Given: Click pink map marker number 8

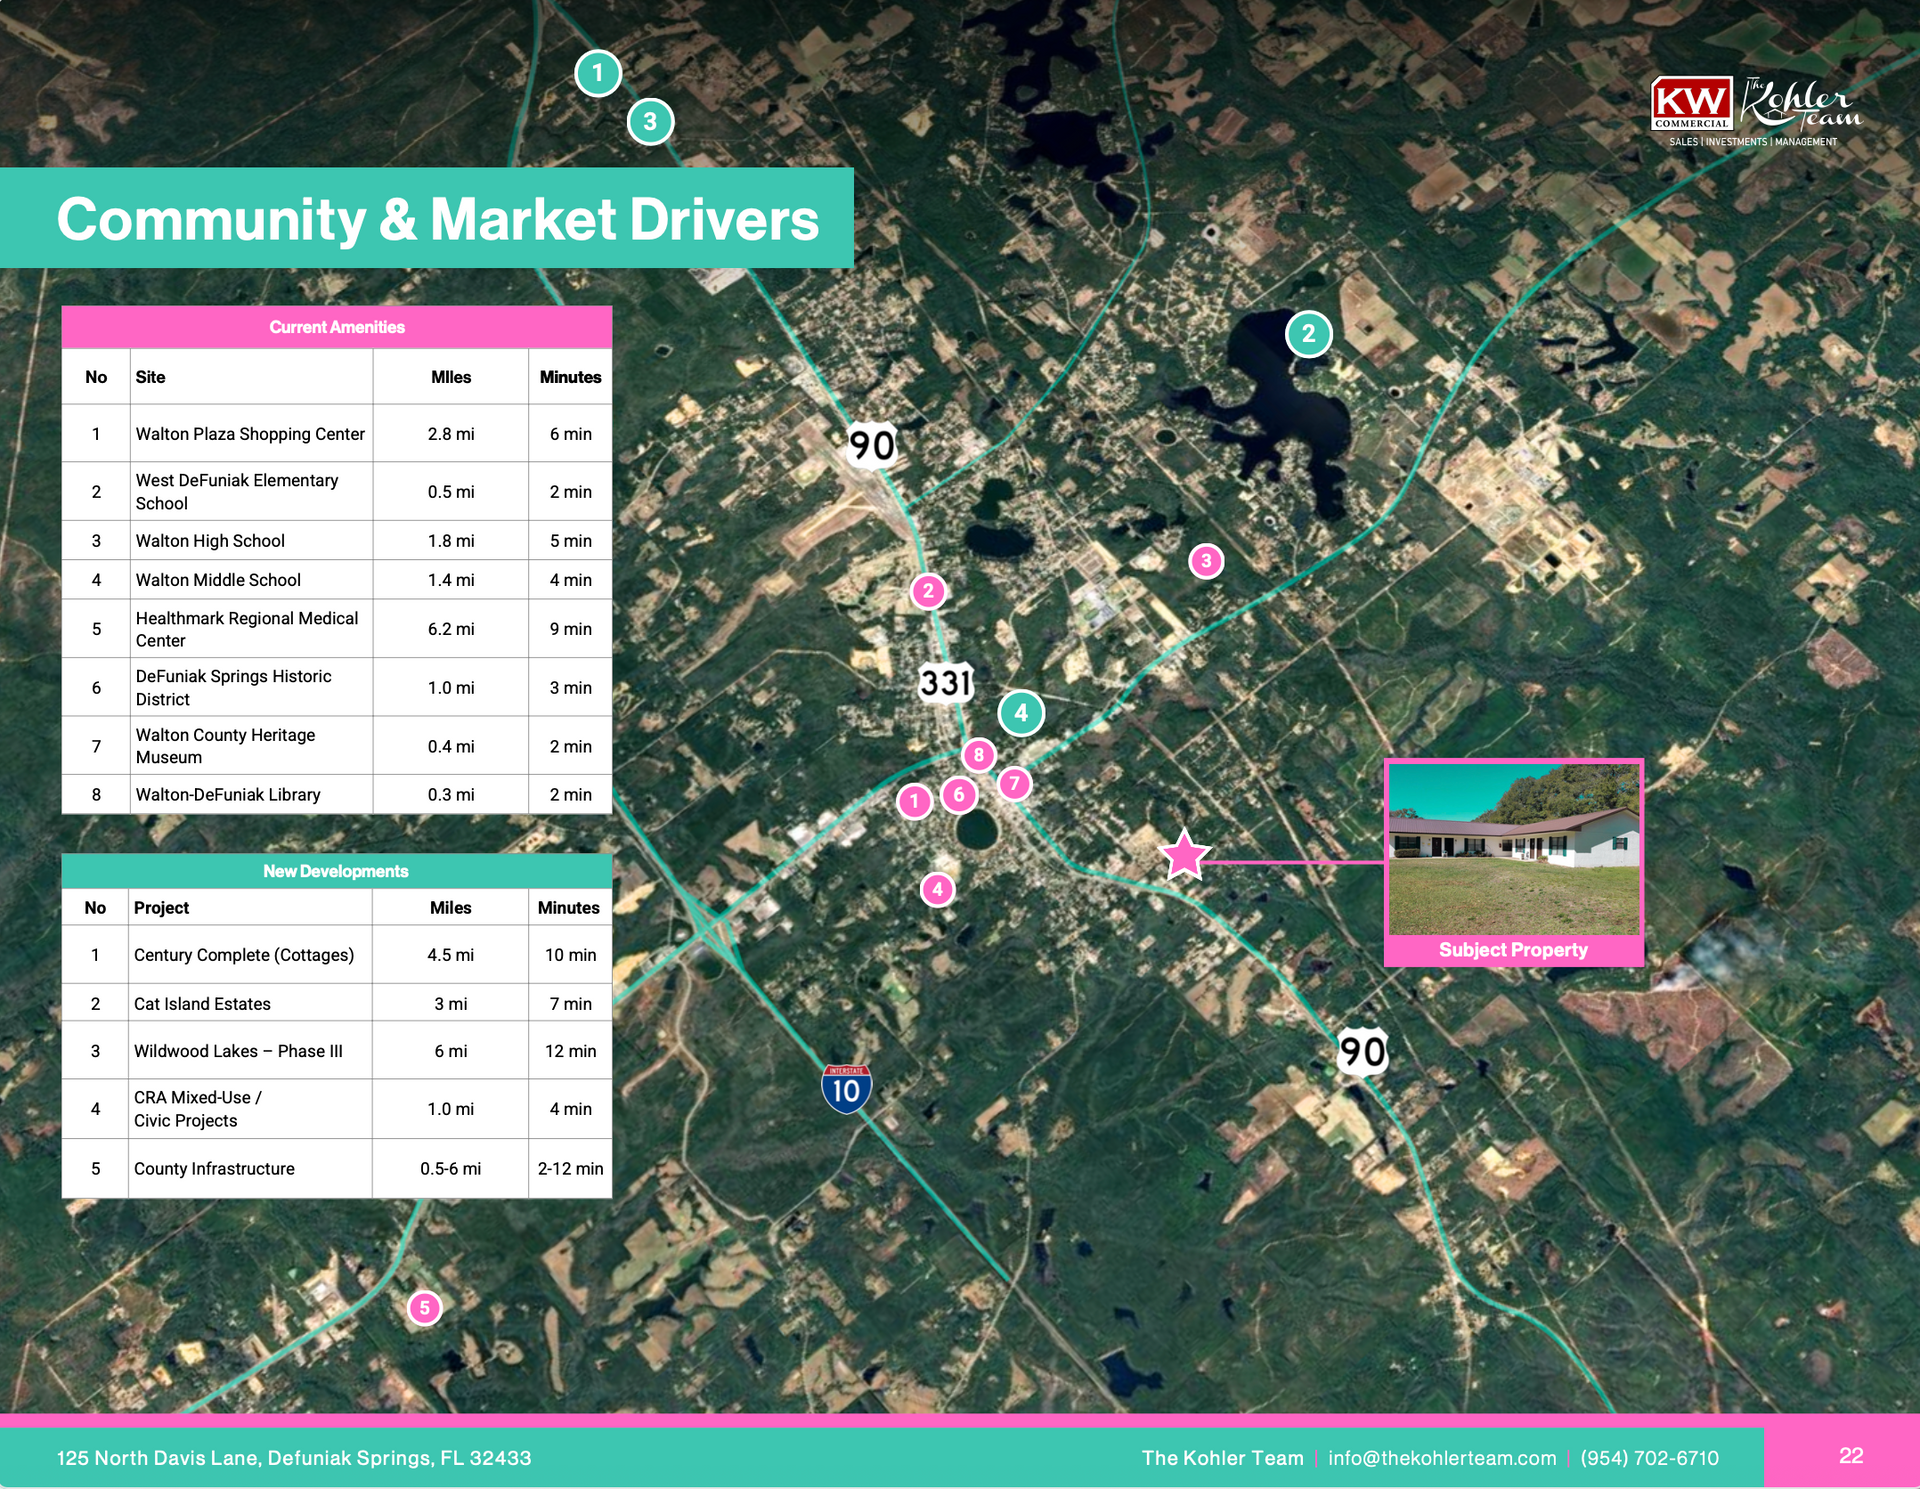Looking at the screenshot, I should [978, 755].
